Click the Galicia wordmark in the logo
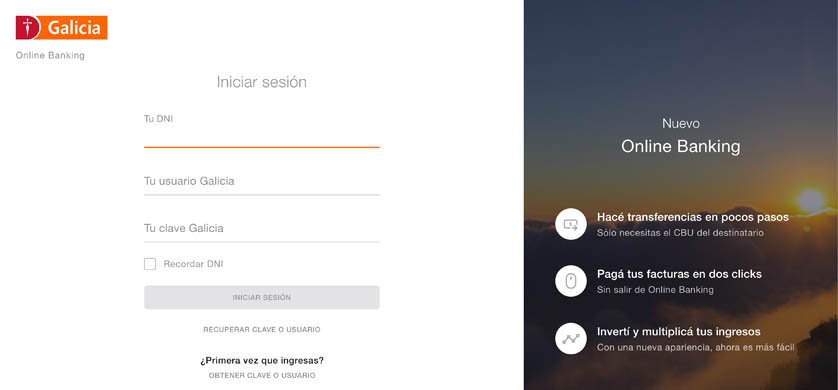This screenshot has height=390, width=838. (x=74, y=28)
